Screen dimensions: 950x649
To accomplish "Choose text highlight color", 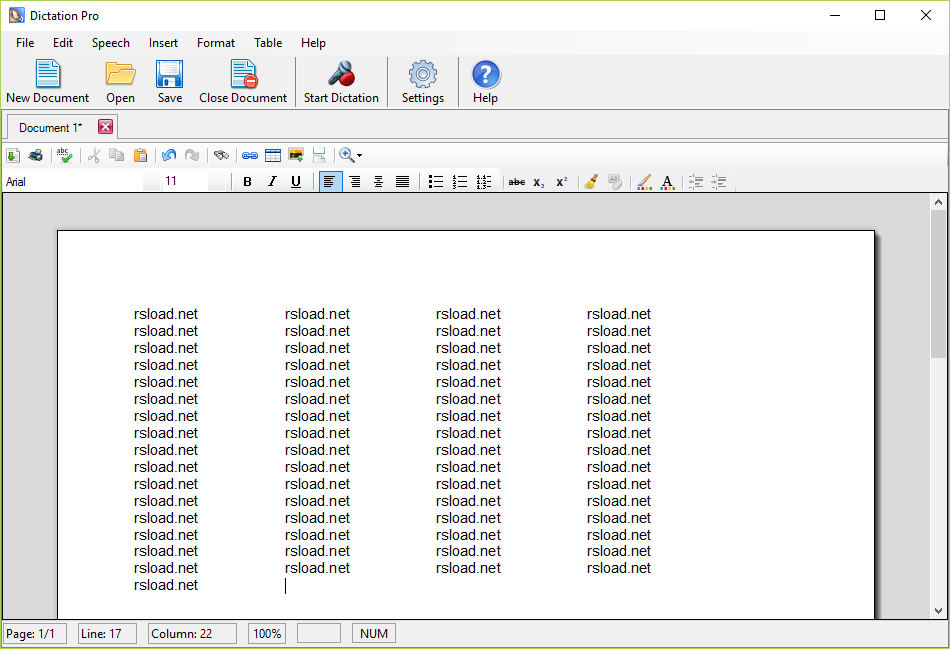I will 644,182.
